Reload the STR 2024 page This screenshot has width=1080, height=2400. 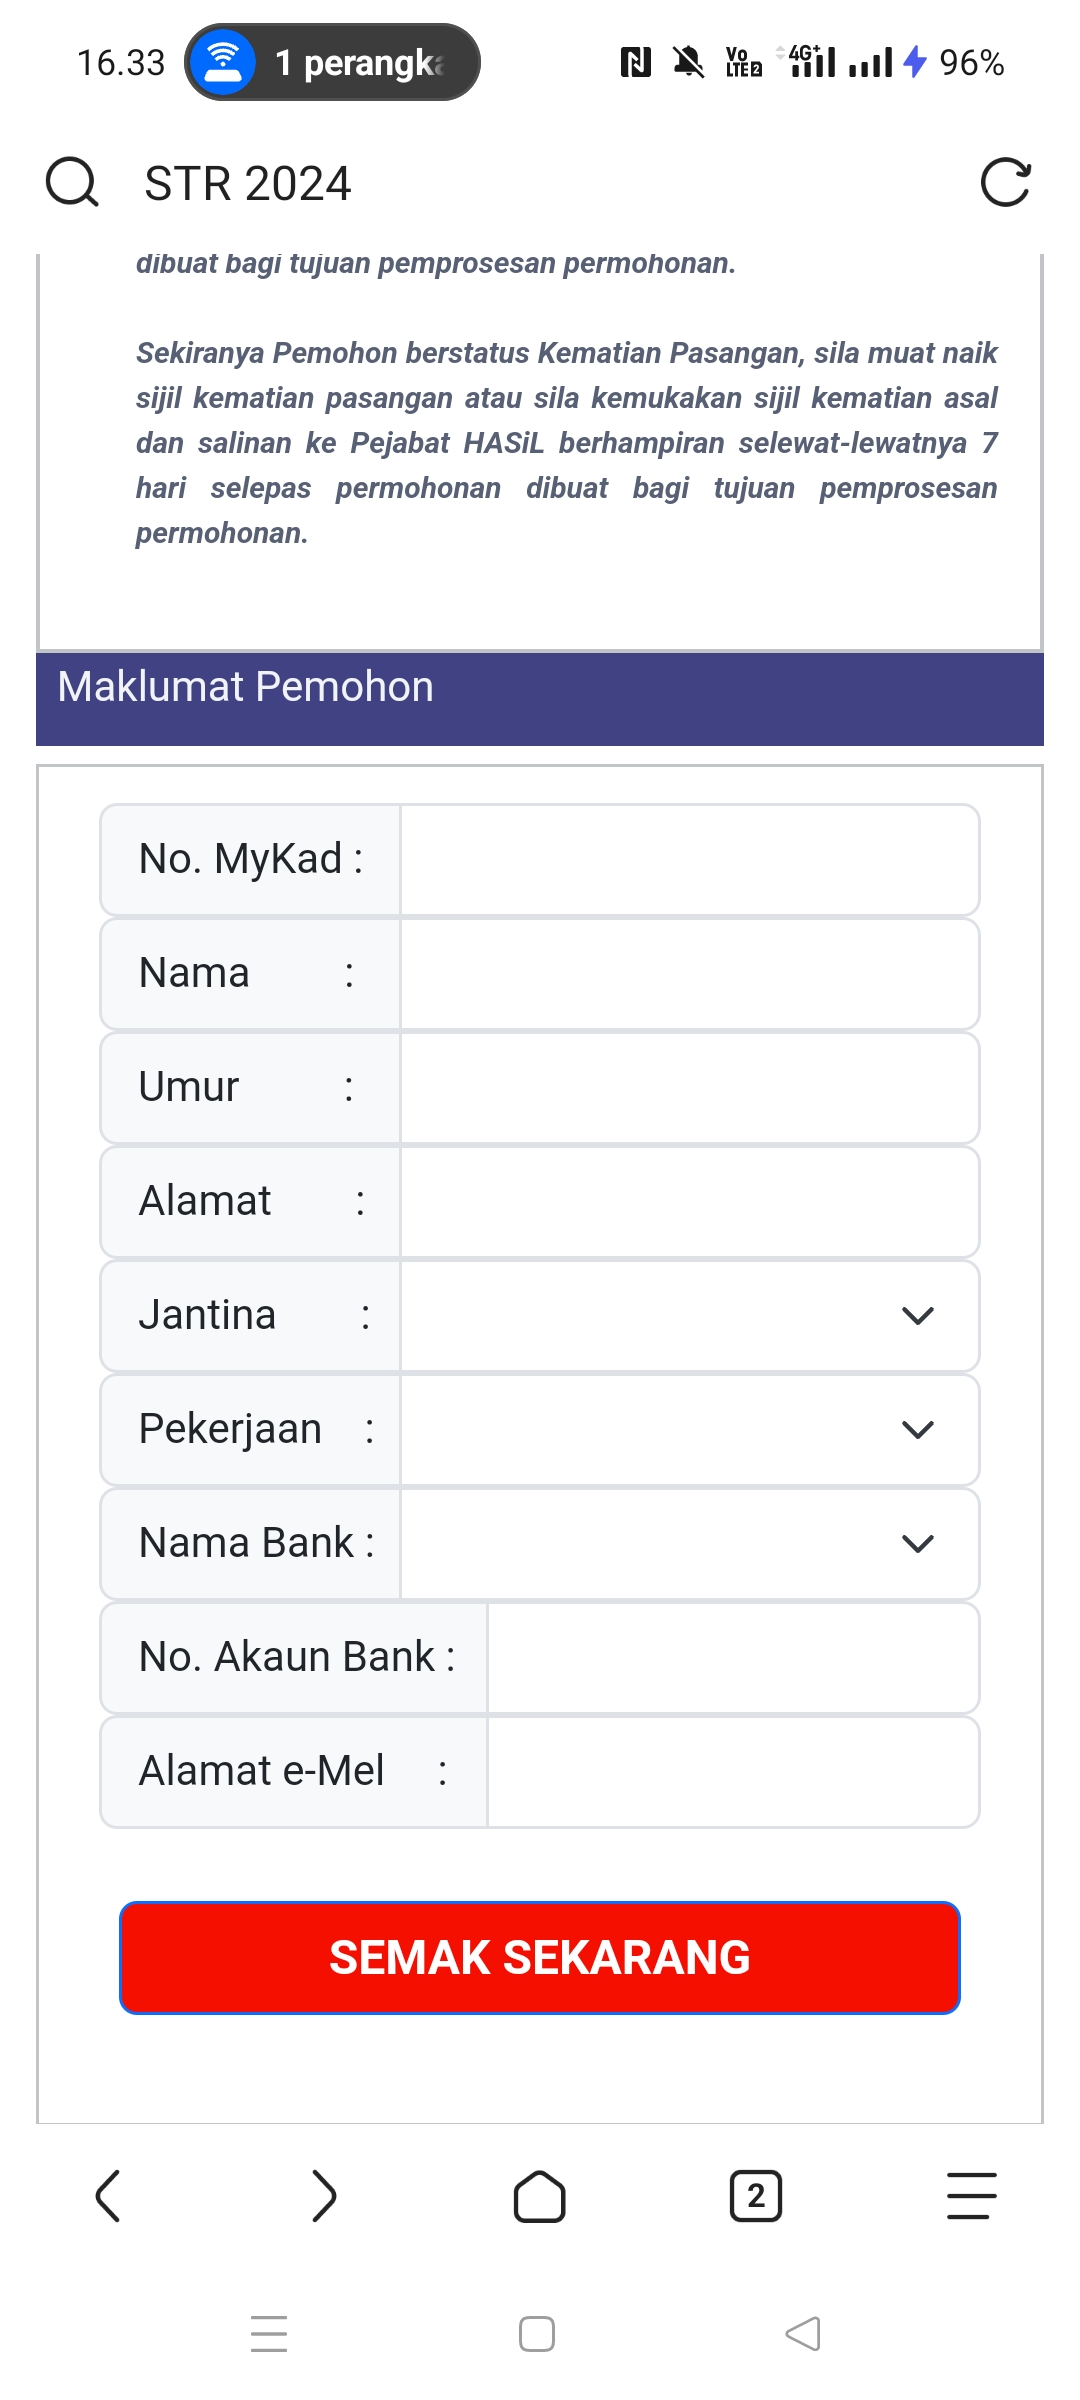pyautogui.click(x=1005, y=183)
